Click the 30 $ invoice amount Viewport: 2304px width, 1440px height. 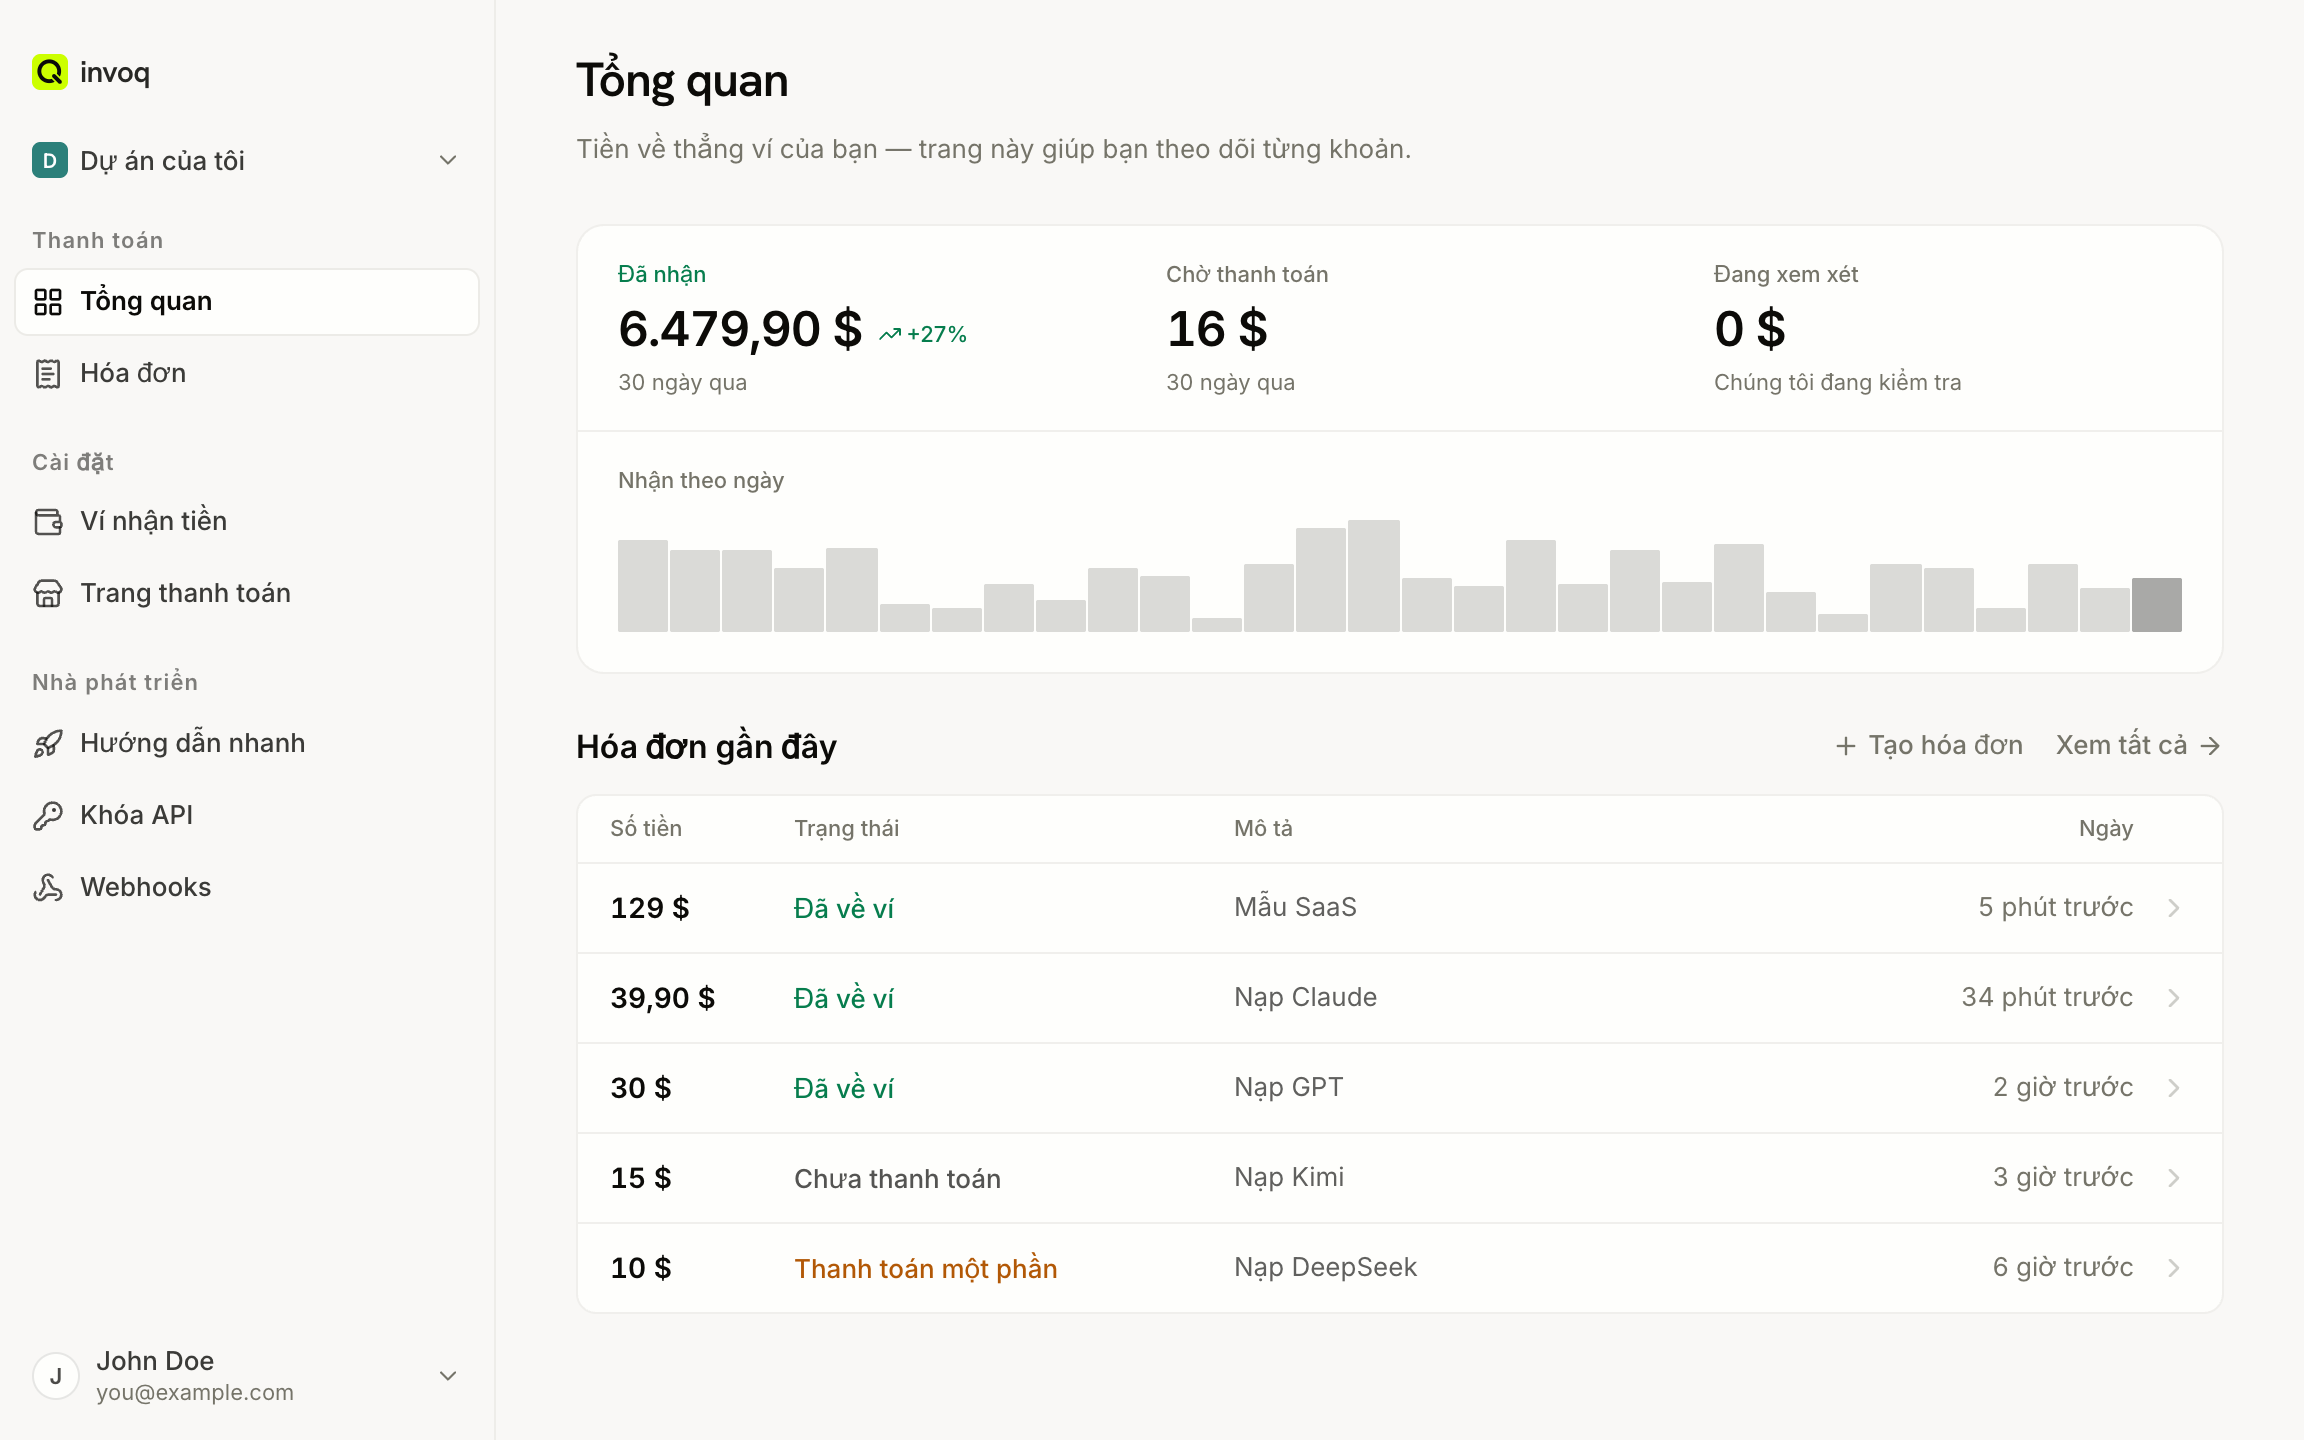pyautogui.click(x=641, y=1088)
